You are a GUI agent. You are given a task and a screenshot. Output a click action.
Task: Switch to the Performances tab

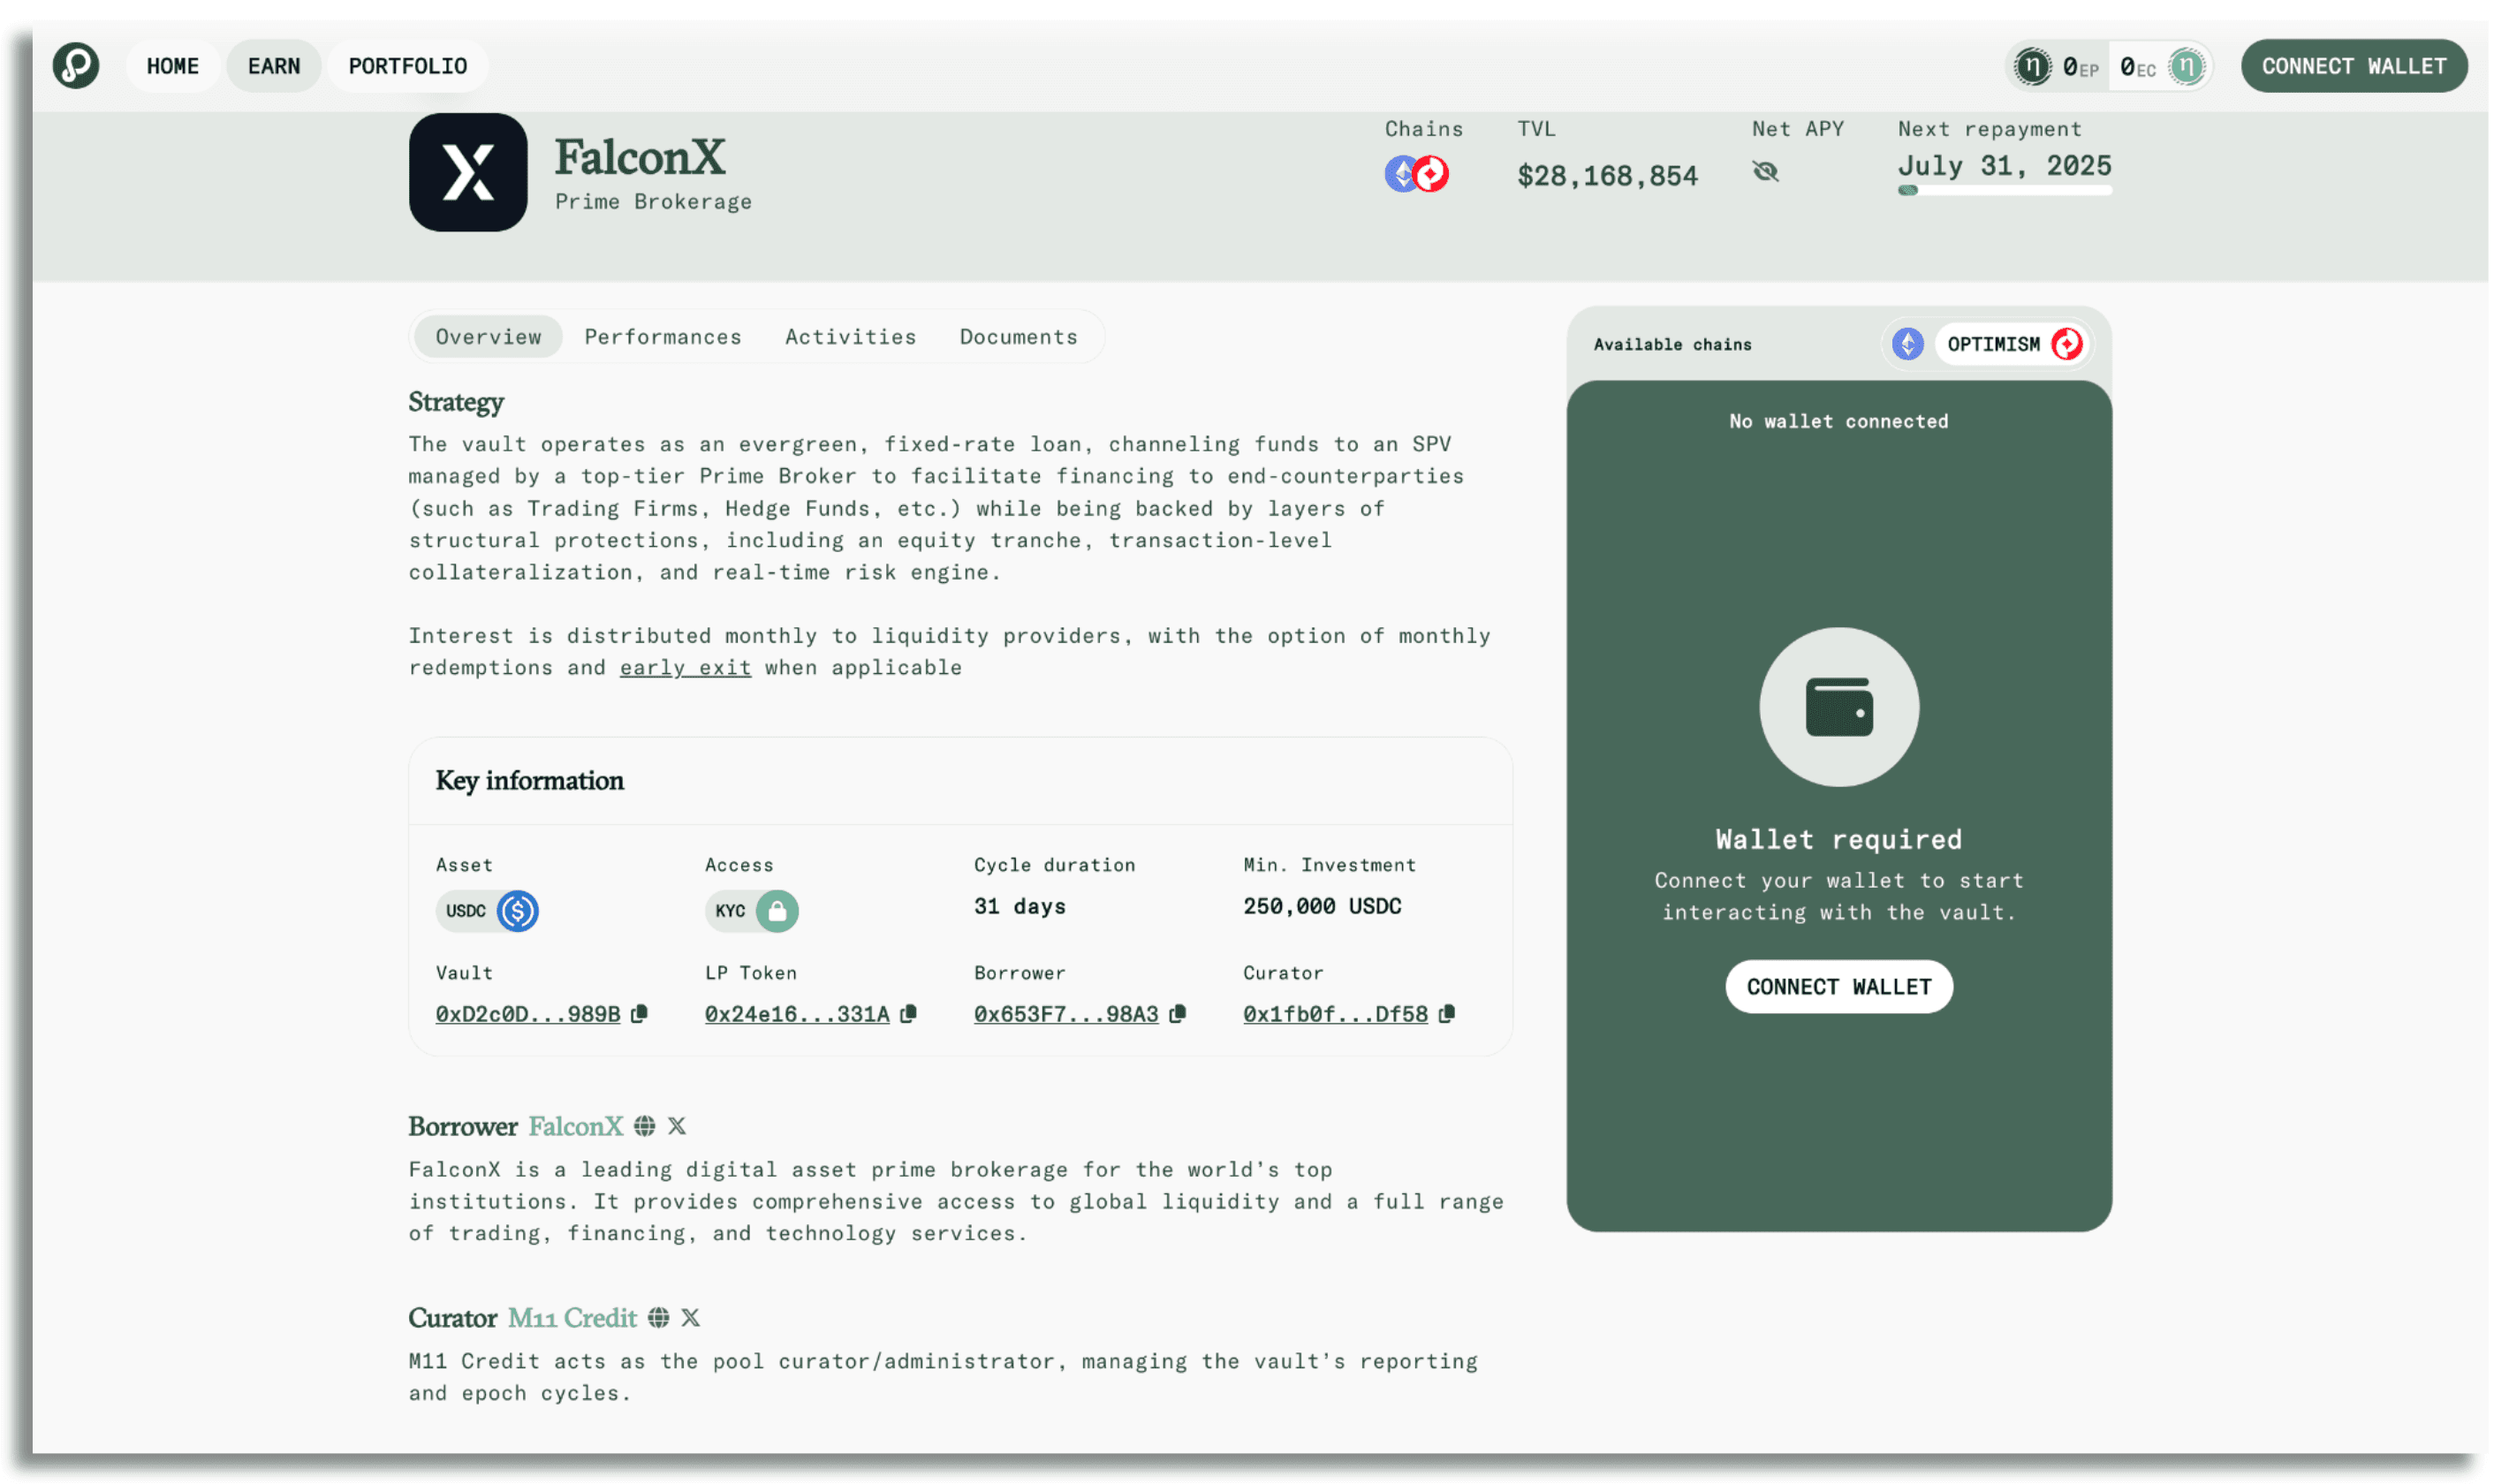click(663, 337)
